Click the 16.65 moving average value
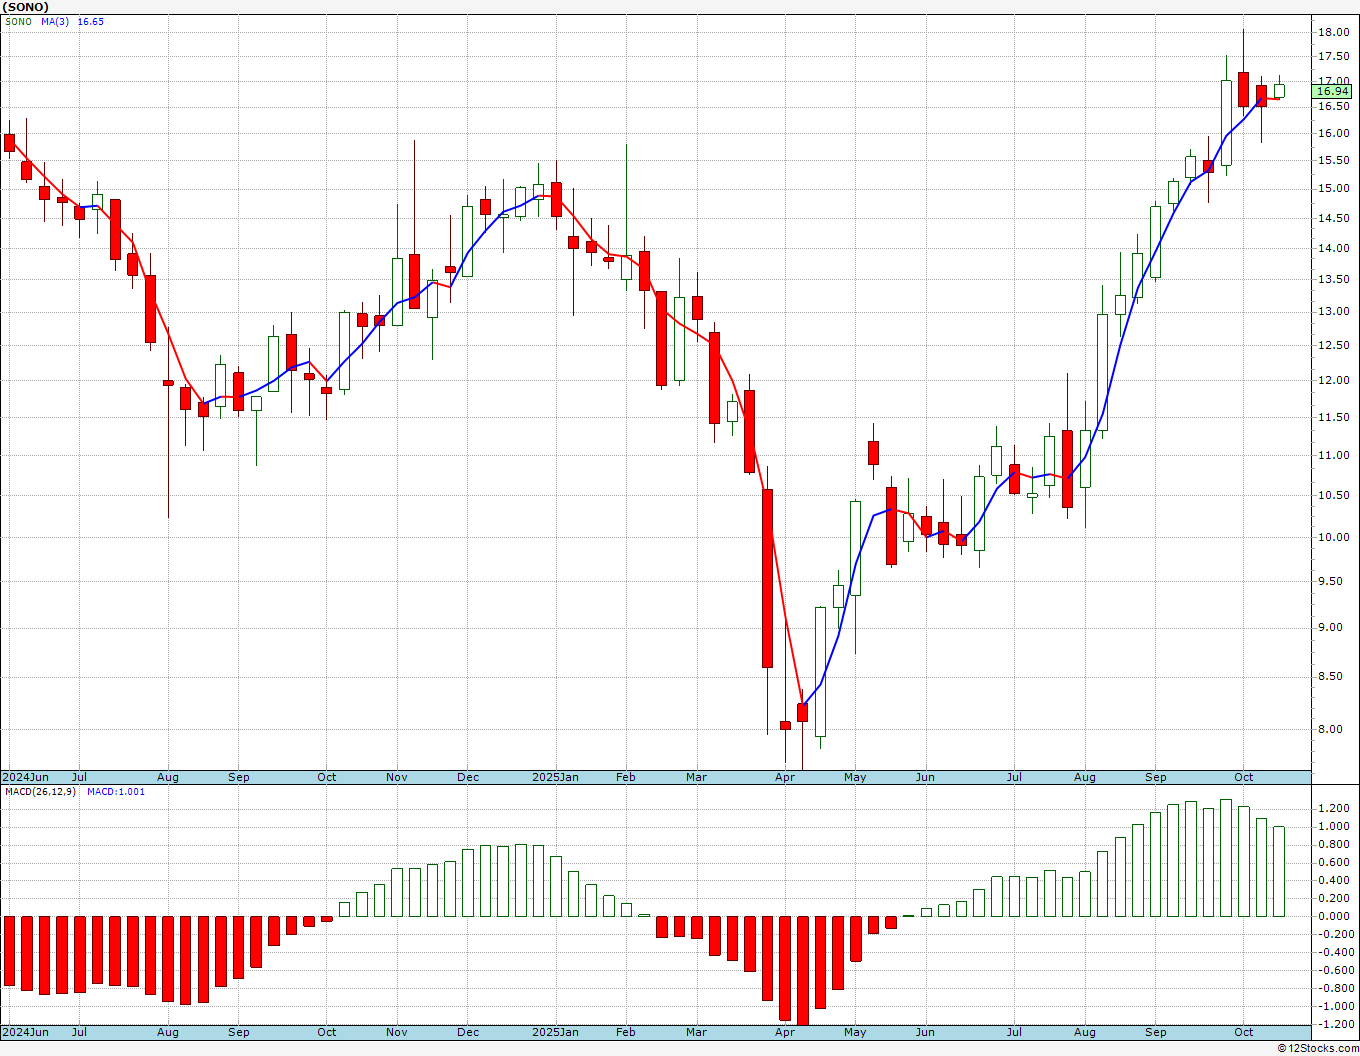Viewport: 1360px width, 1056px height. tap(90, 21)
